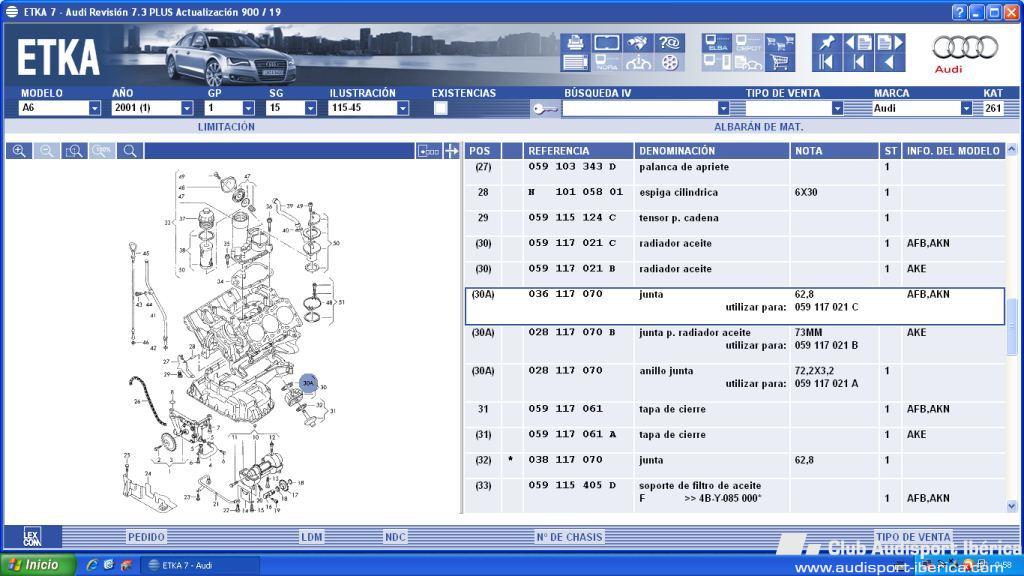Screen dimensions: 1024x576
Task: Click the Búsqueda IV search input field
Action: tap(640, 108)
